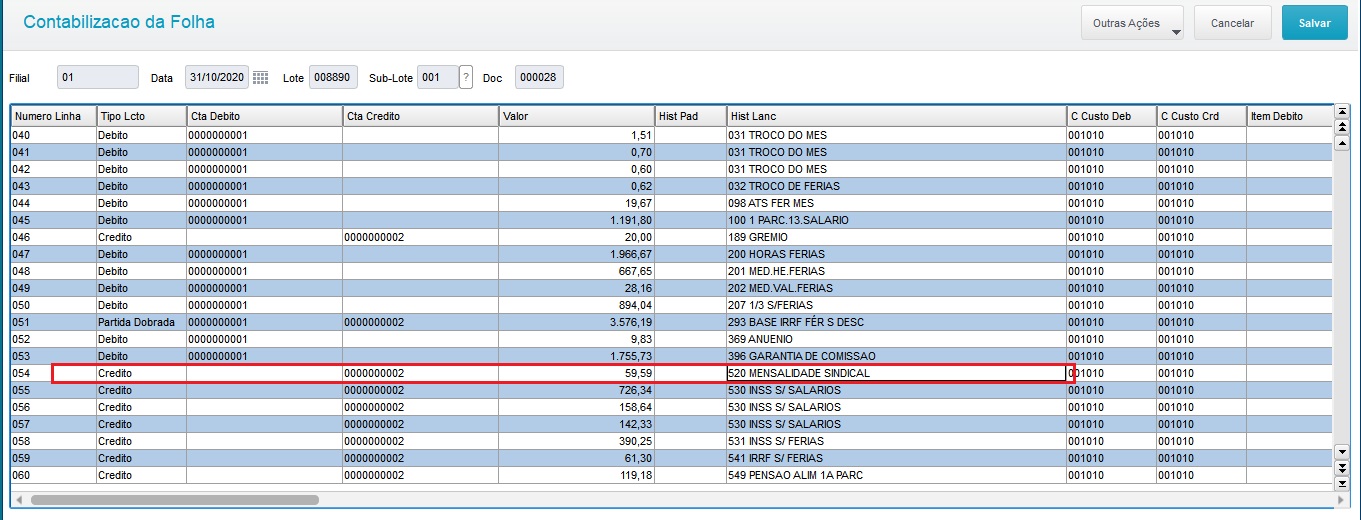Click the Doc field 000028

tap(539, 77)
